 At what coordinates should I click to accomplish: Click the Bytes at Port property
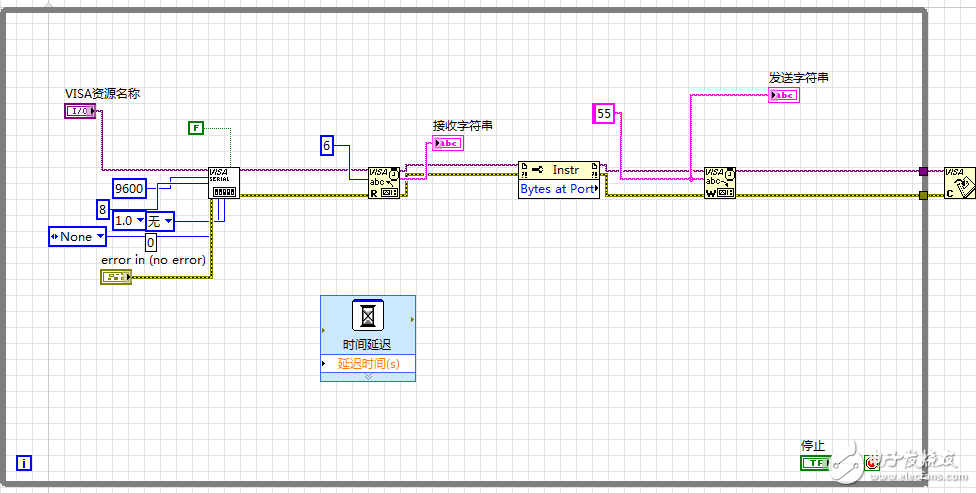(559, 189)
